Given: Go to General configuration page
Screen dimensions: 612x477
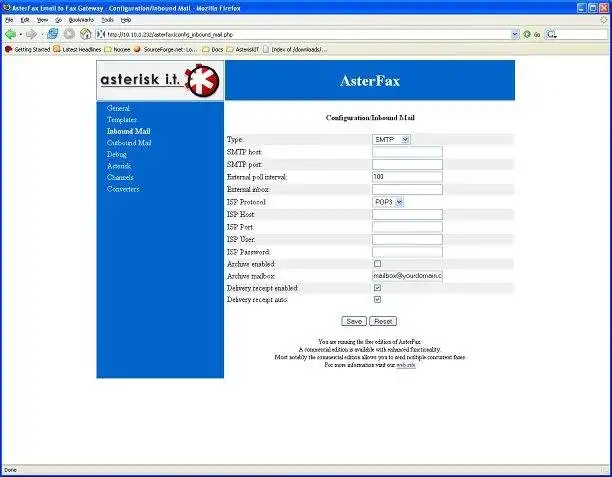Looking at the screenshot, I should point(118,108).
